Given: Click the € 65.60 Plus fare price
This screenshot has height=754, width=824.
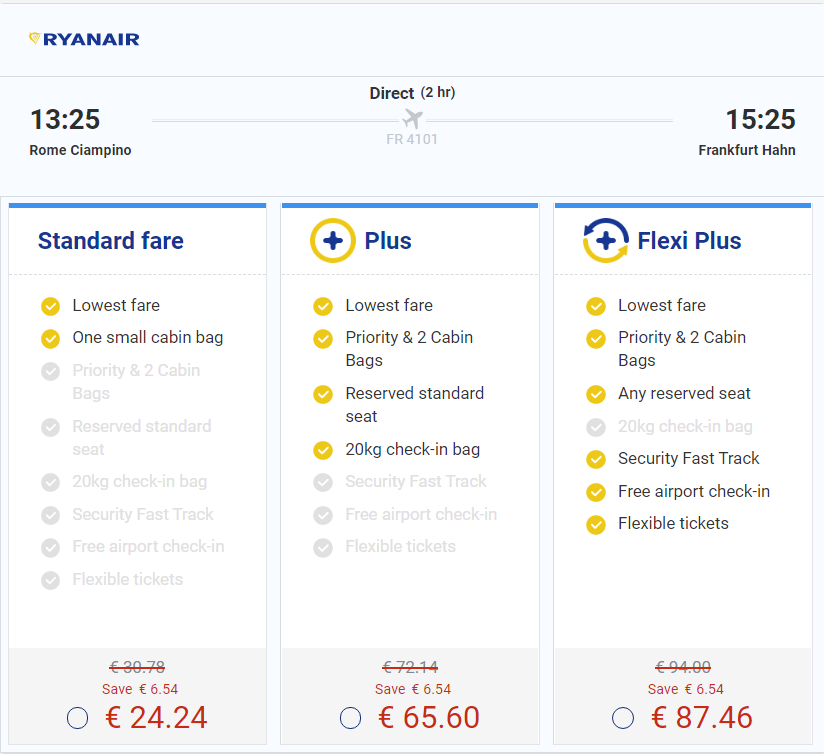Looking at the screenshot, I should [x=429, y=718].
